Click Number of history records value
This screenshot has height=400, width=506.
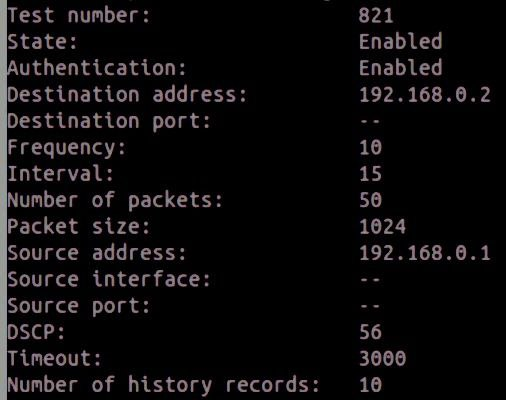[370, 385]
